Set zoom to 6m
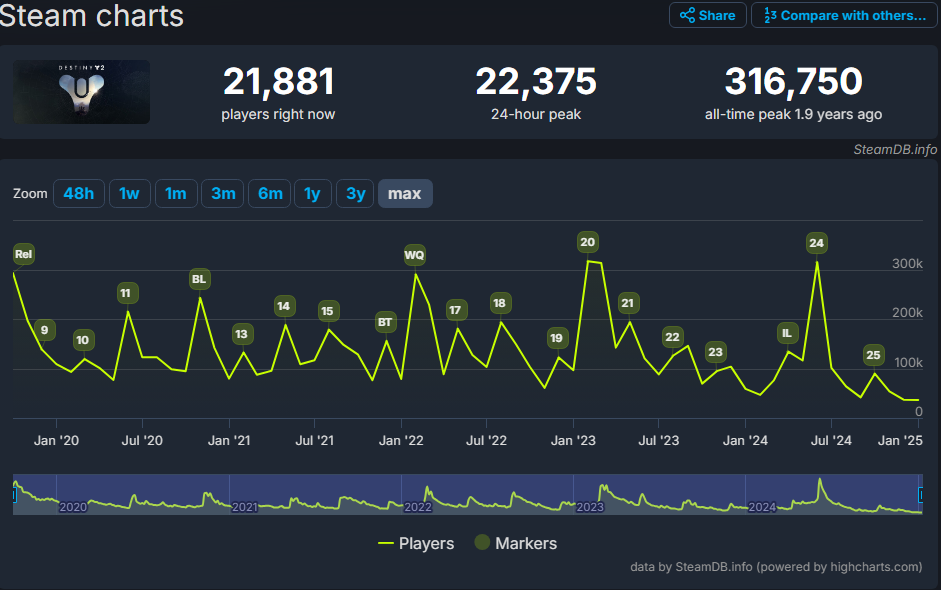 click(x=270, y=194)
